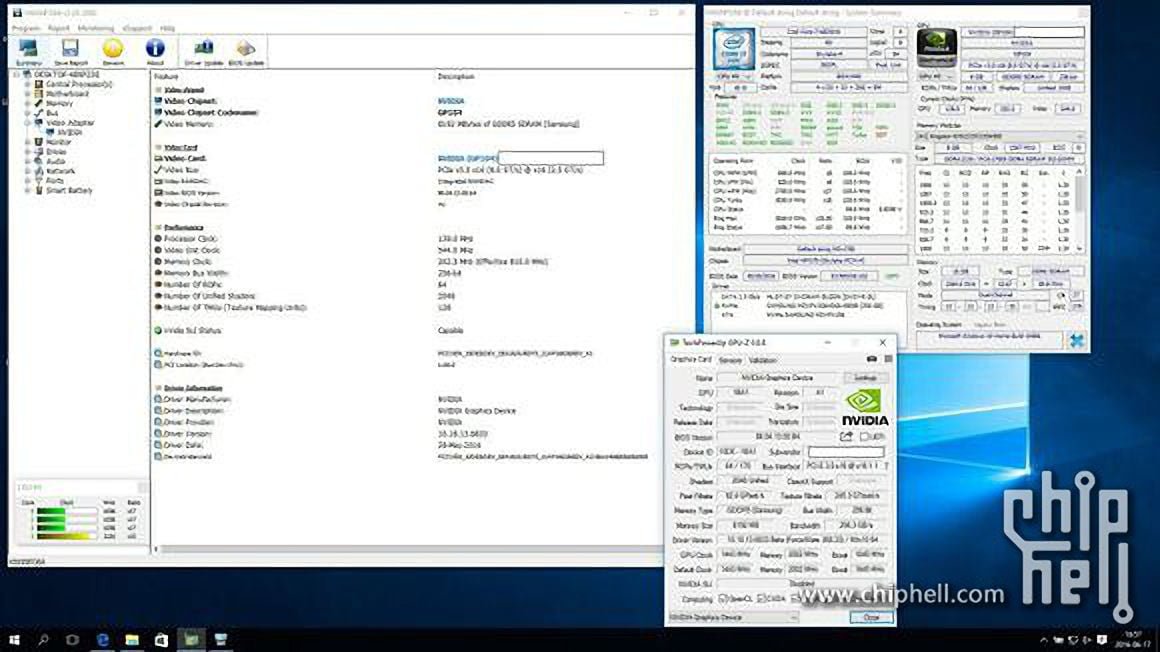
Task: Click the Save Report floppy icon
Action: 70,51
